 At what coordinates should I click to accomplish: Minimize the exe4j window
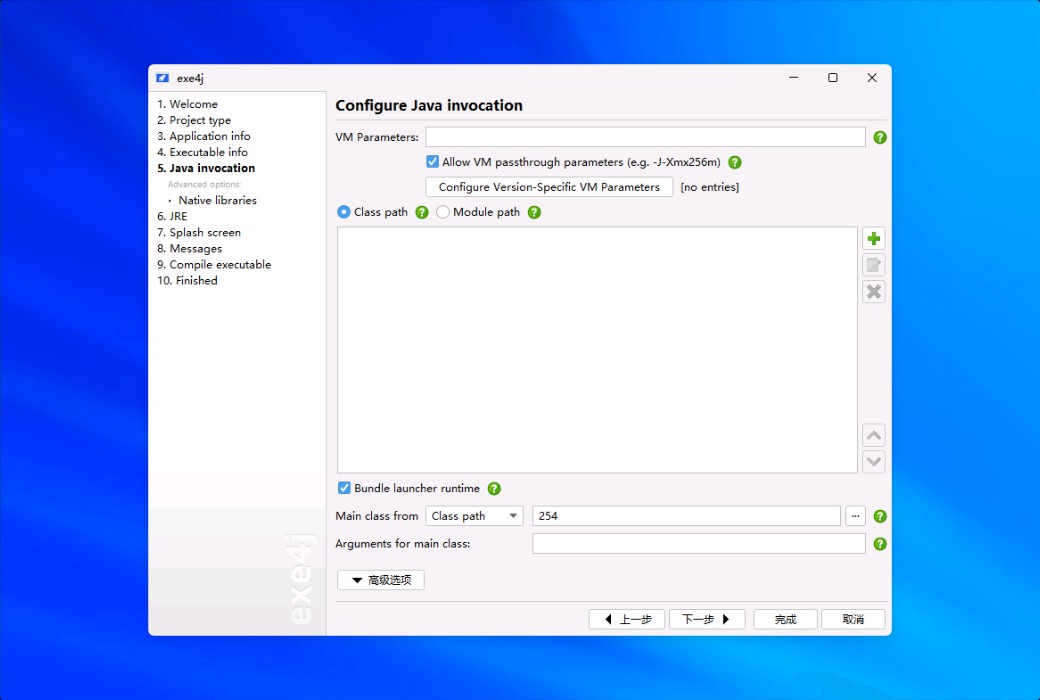[x=793, y=78]
